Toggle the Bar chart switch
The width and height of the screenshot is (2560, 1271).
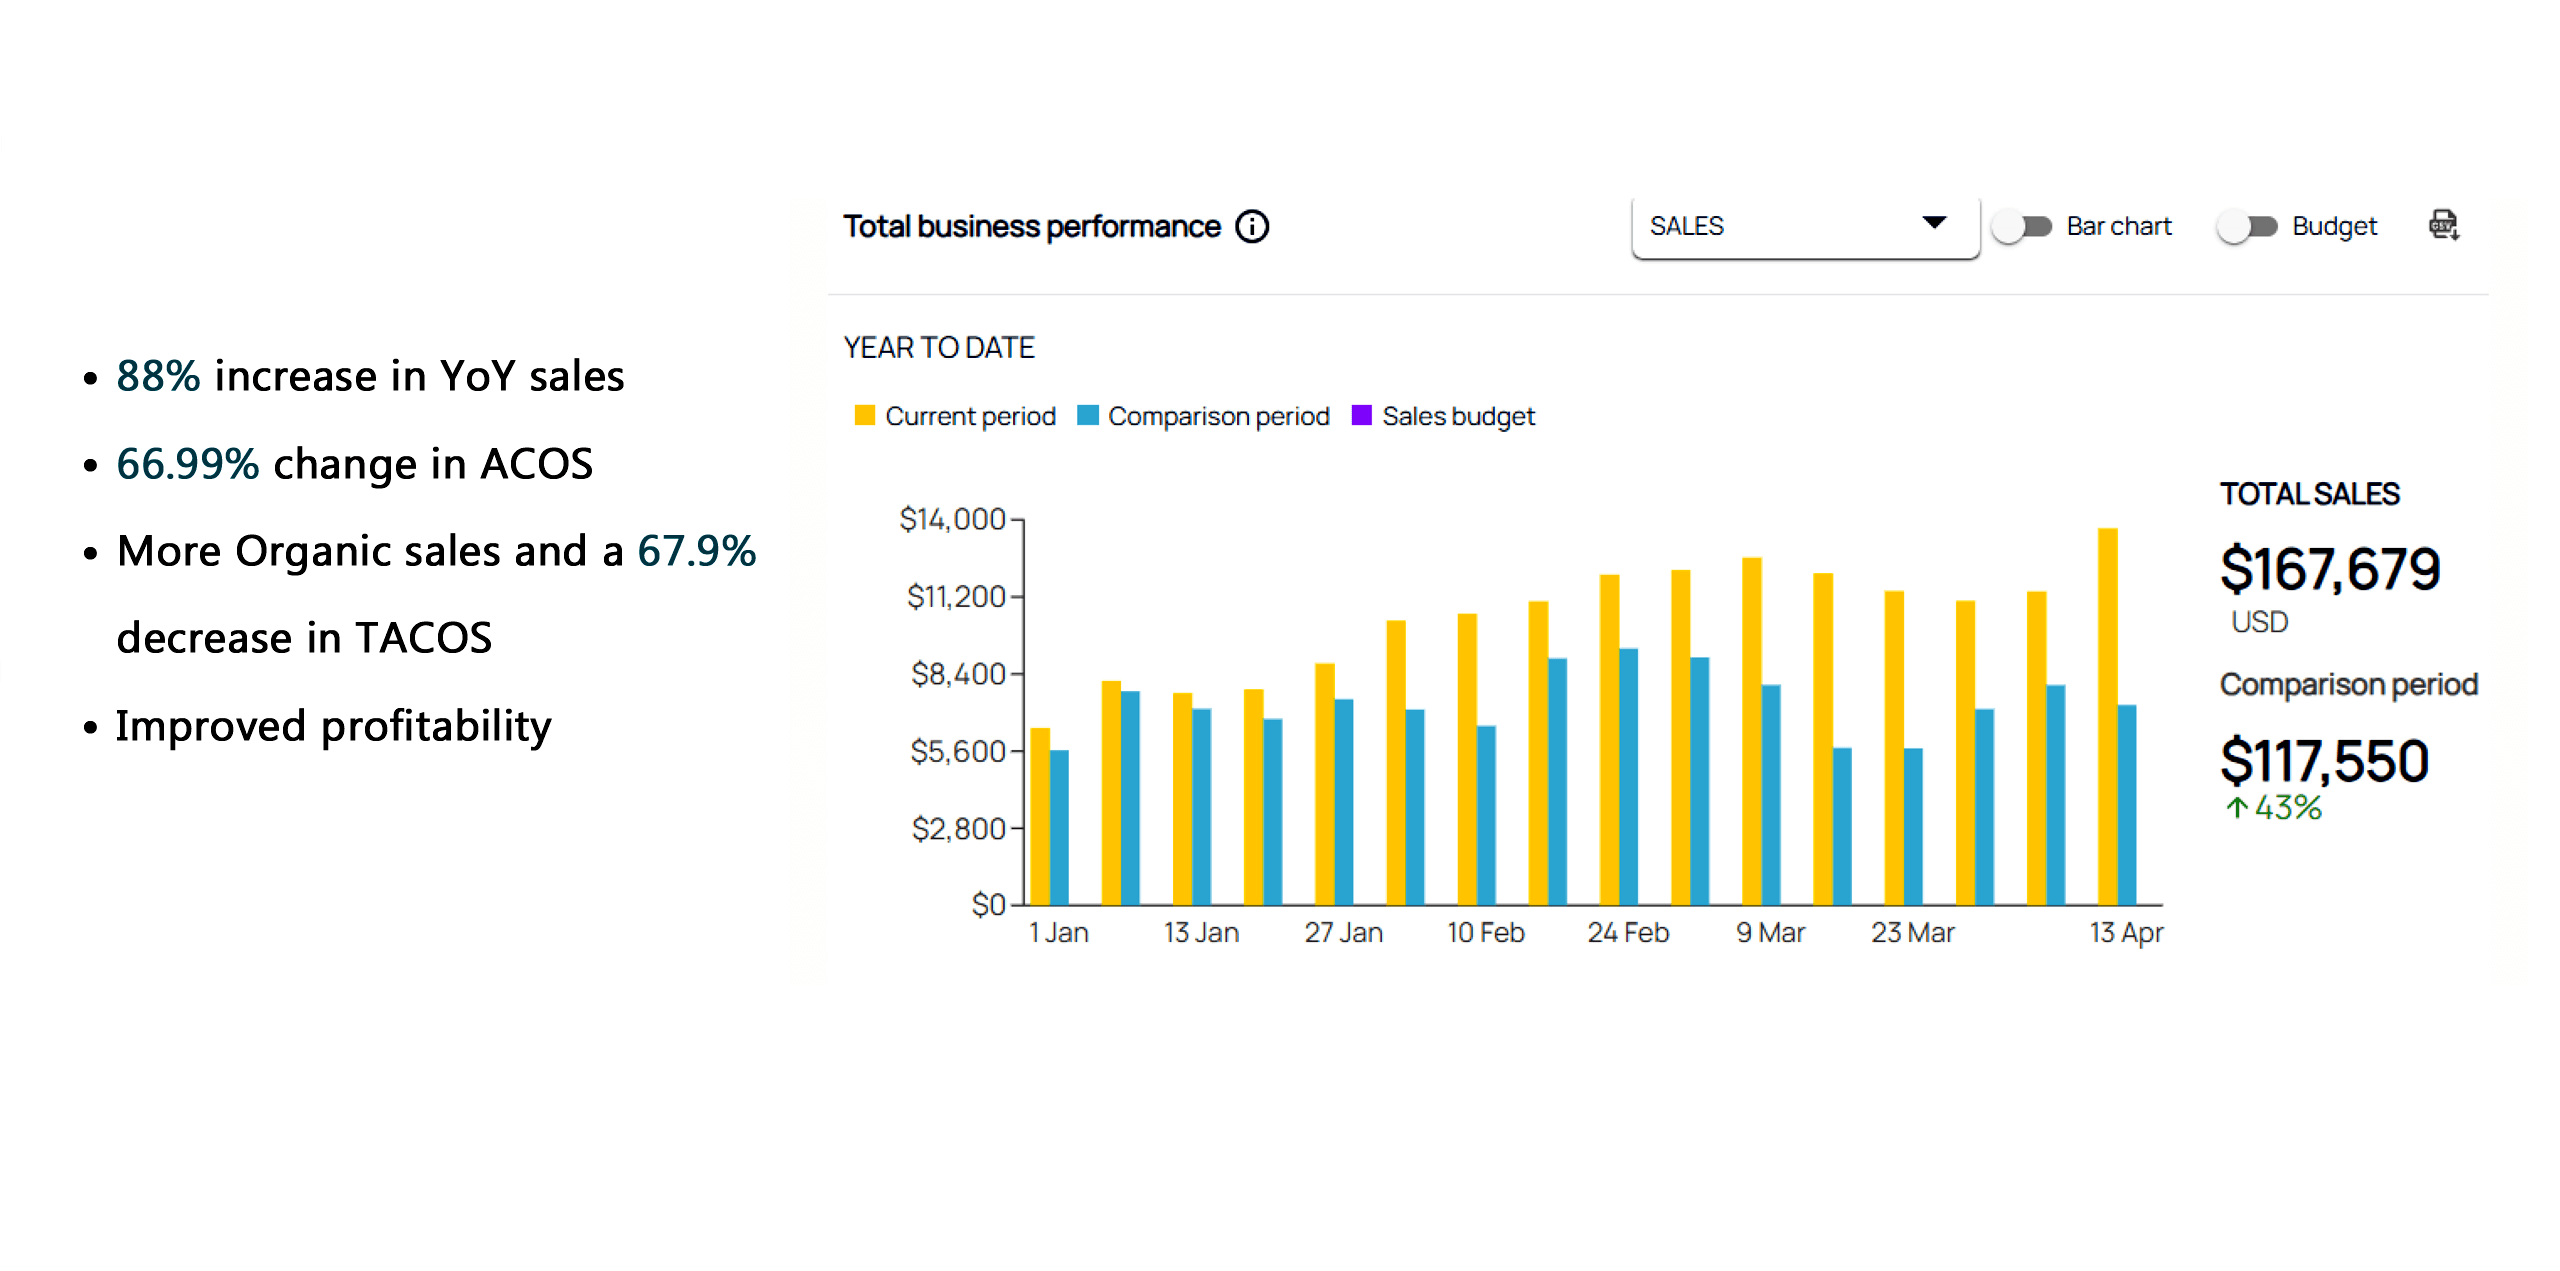point(2022,227)
